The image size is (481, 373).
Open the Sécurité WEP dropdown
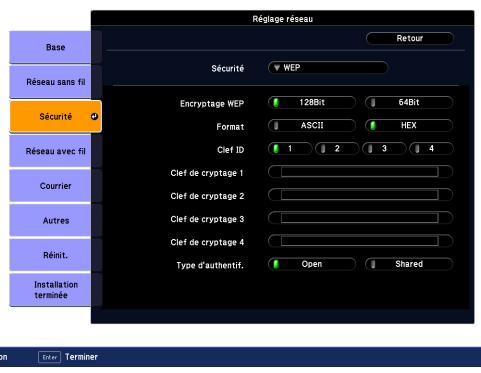tap(328, 68)
